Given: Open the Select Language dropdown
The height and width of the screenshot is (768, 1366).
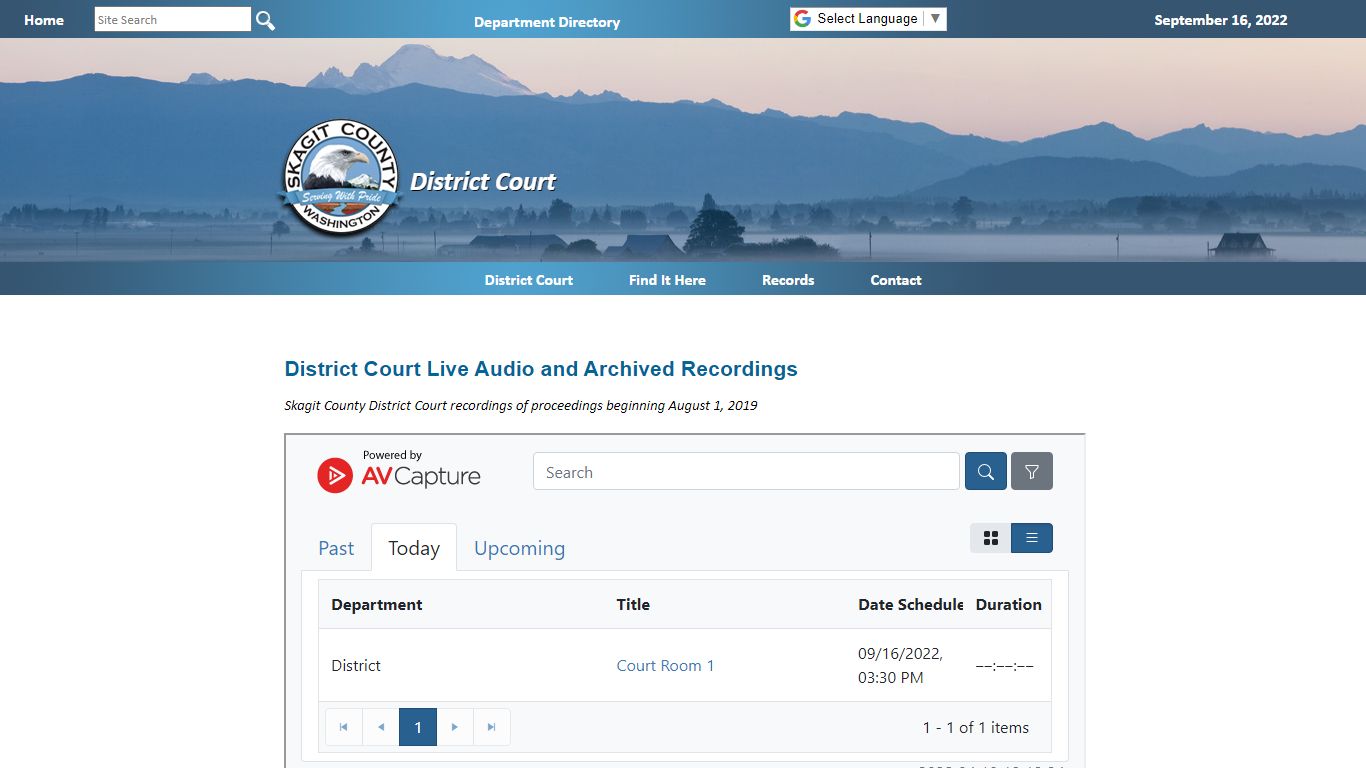Looking at the screenshot, I should pyautogui.click(x=868, y=19).
